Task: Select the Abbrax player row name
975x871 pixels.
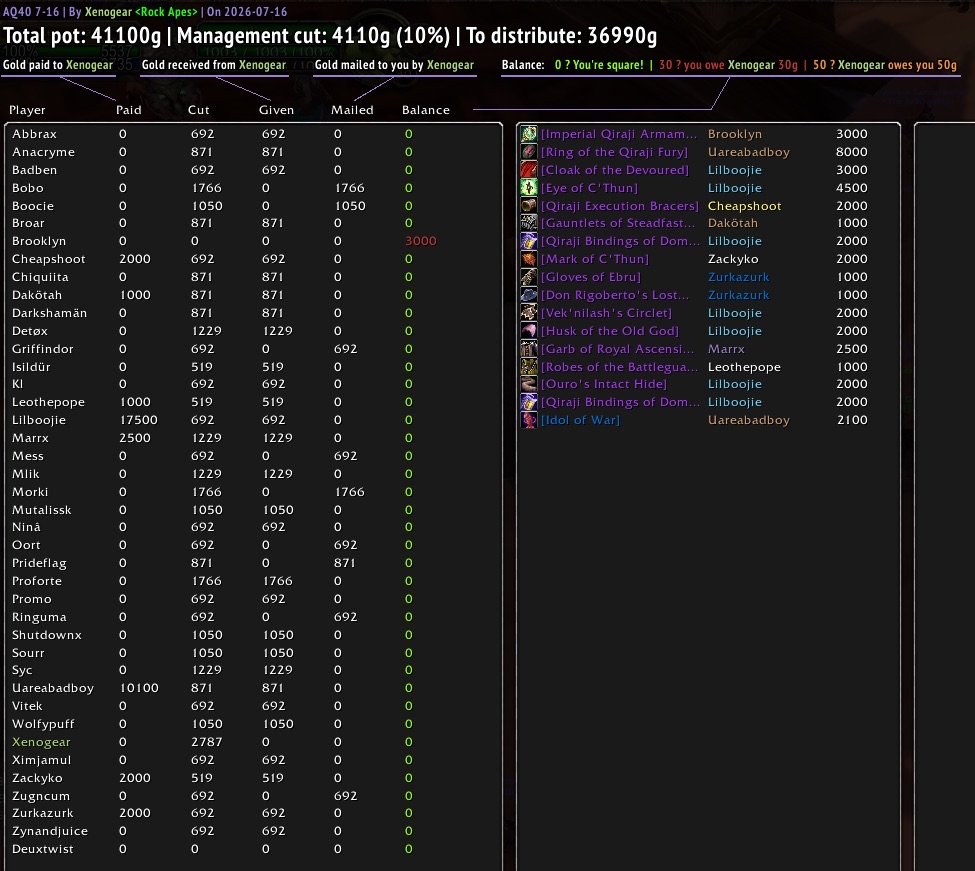Action: click(35, 134)
